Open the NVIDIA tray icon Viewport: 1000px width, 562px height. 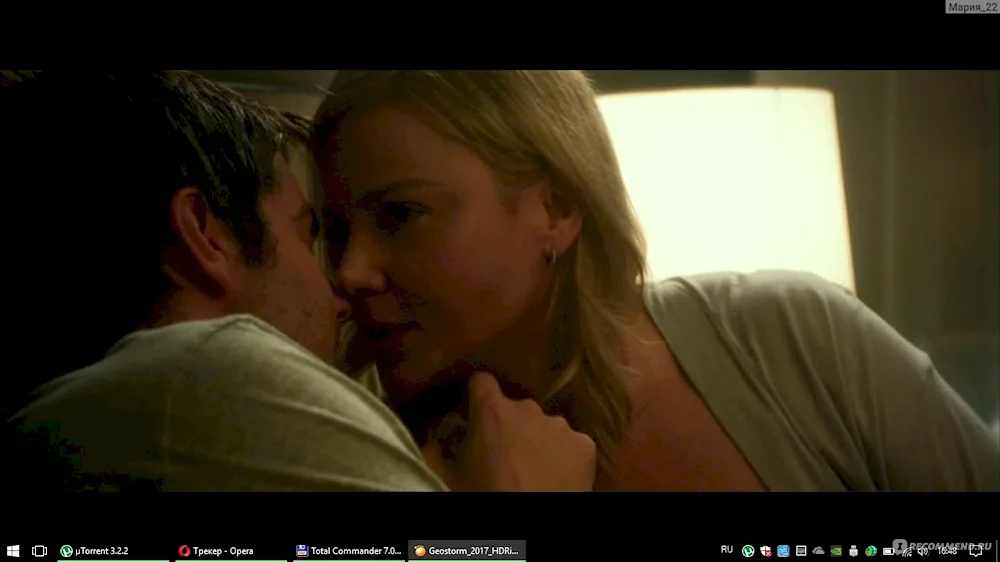(x=836, y=551)
